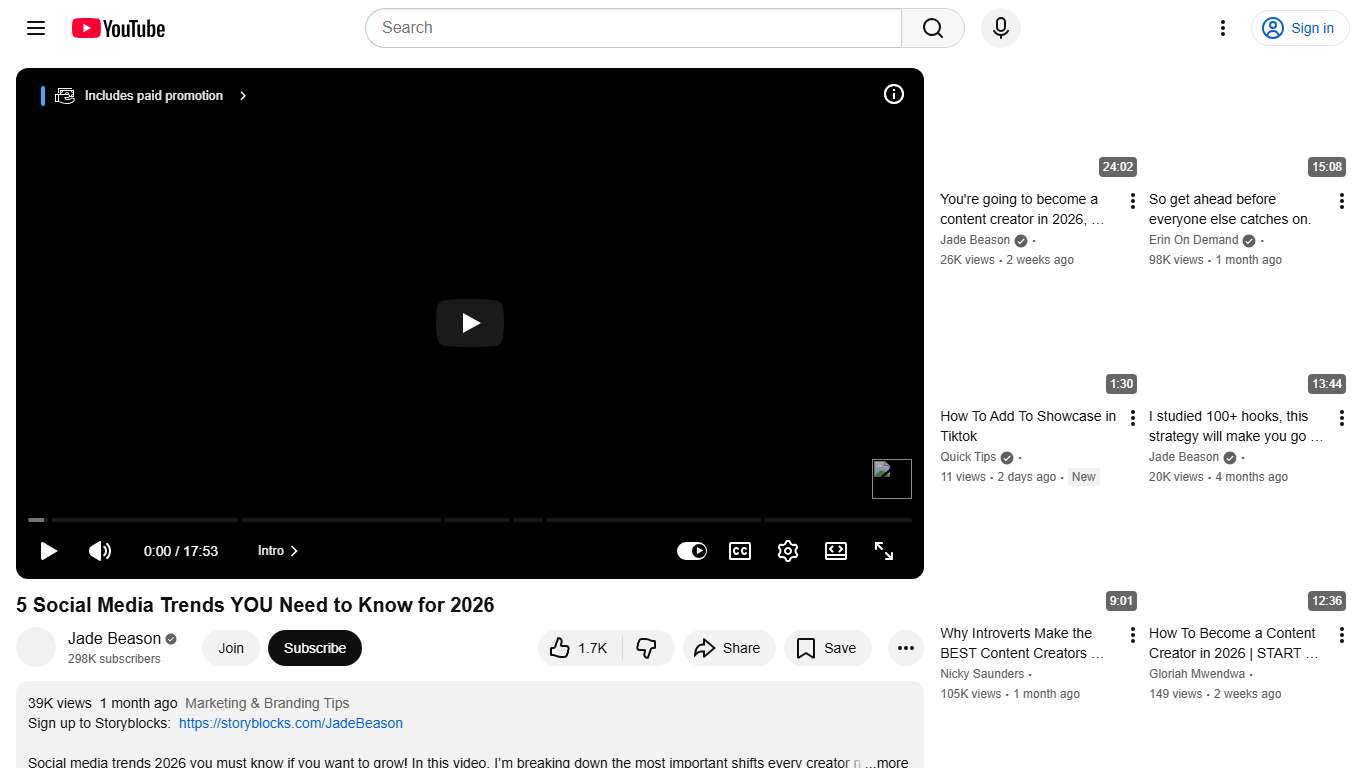Switch to miniplayer mode
Screen dimensions: 1366x768
[x=836, y=550]
